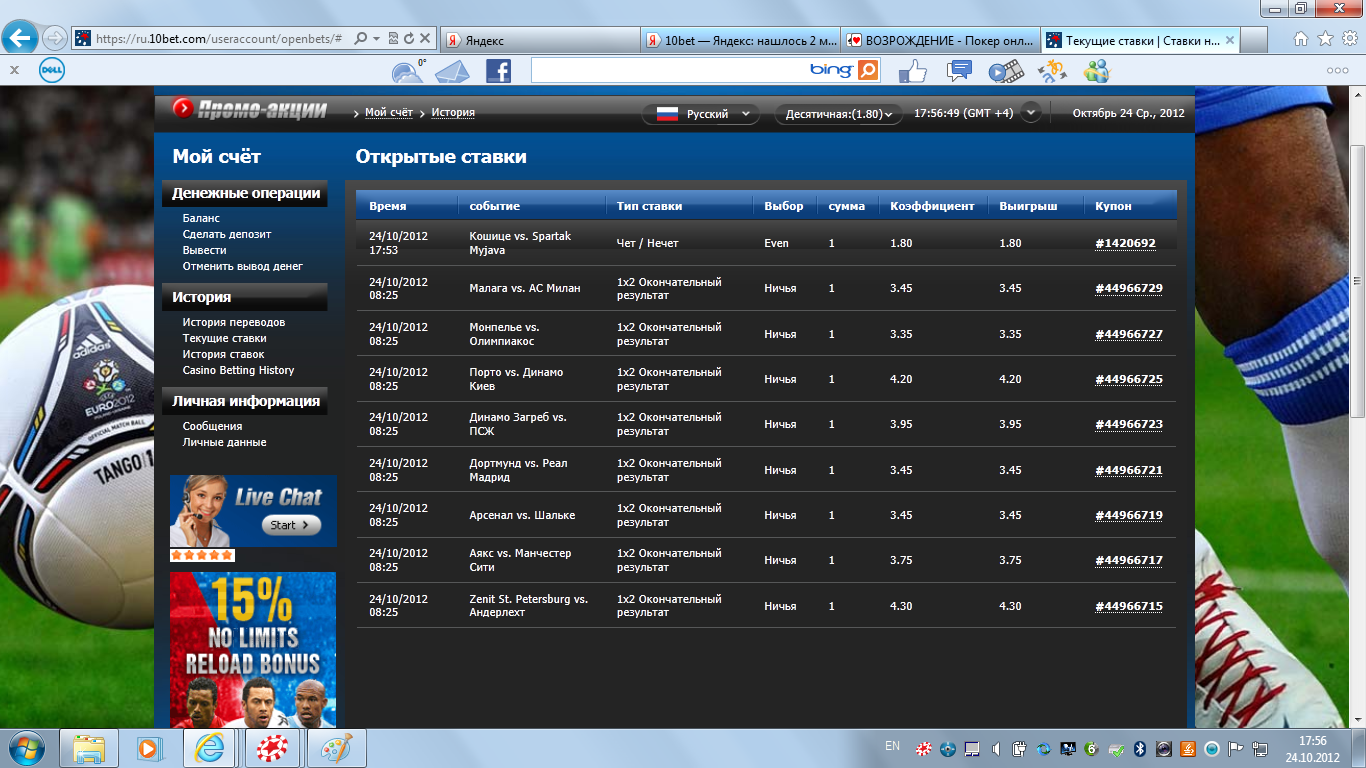Click the thumbs-up Like icon in toolbar
Screen dimensions: 1366x768
pyautogui.click(x=912, y=71)
